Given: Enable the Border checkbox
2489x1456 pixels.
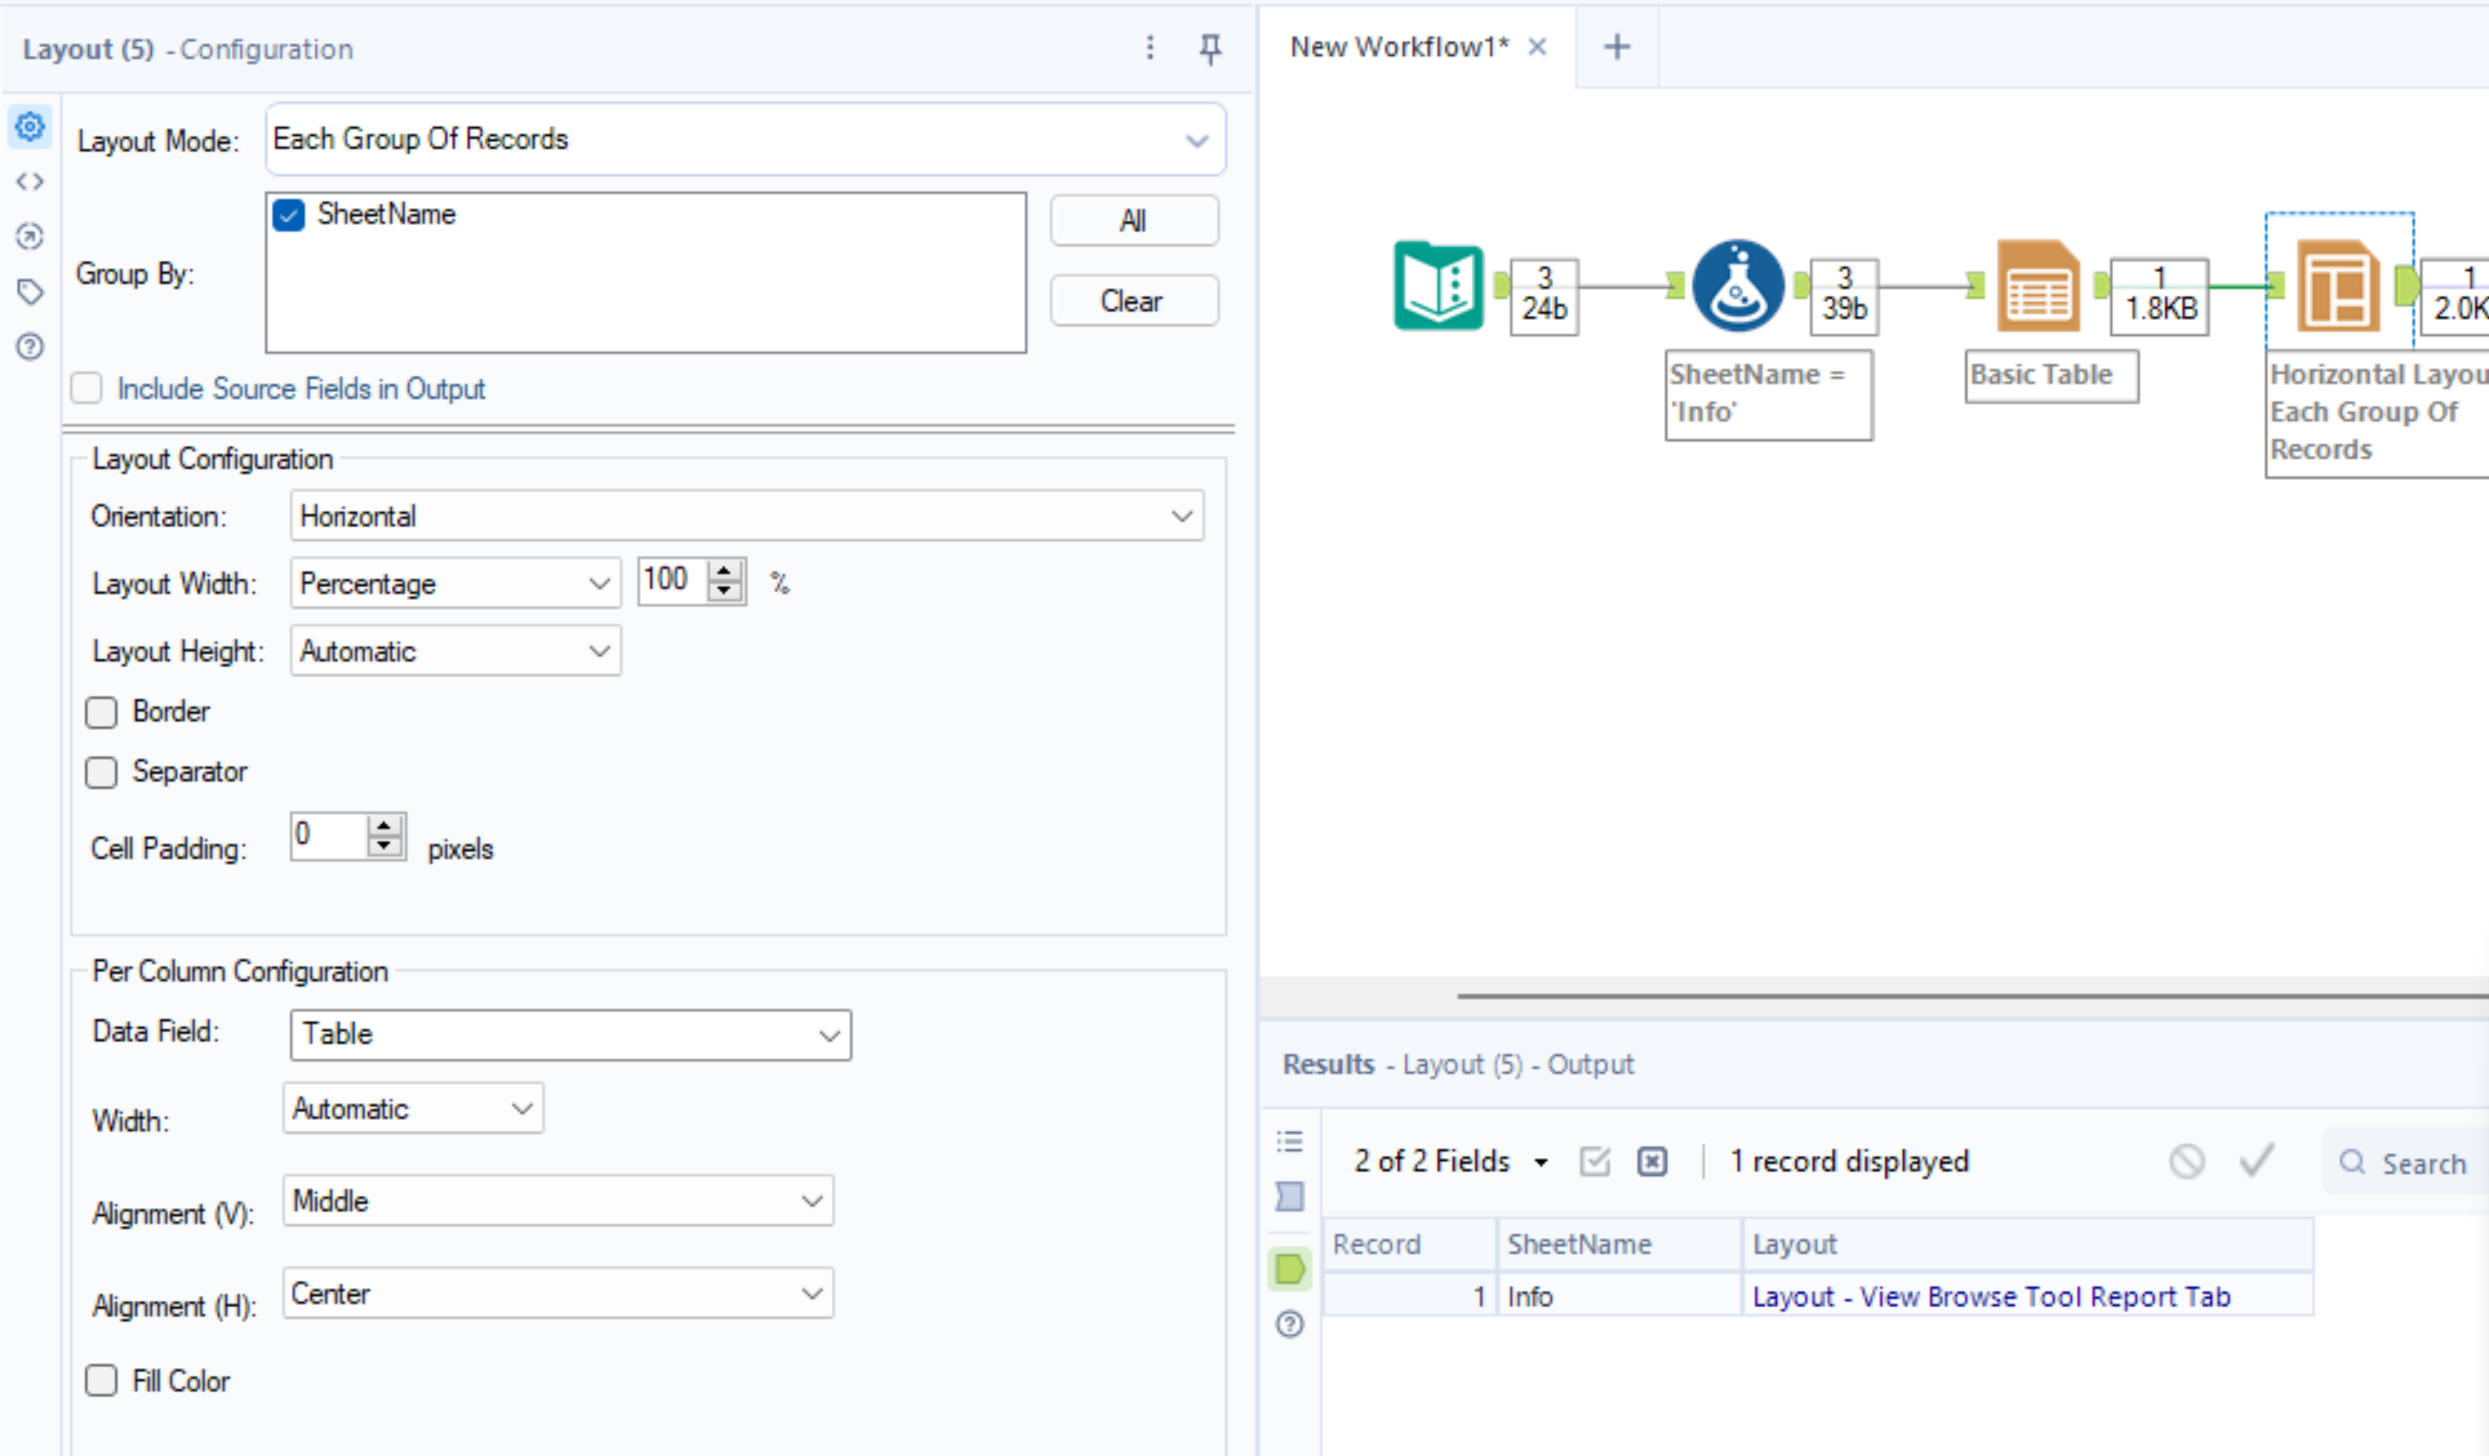Looking at the screenshot, I should [x=101, y=712].
